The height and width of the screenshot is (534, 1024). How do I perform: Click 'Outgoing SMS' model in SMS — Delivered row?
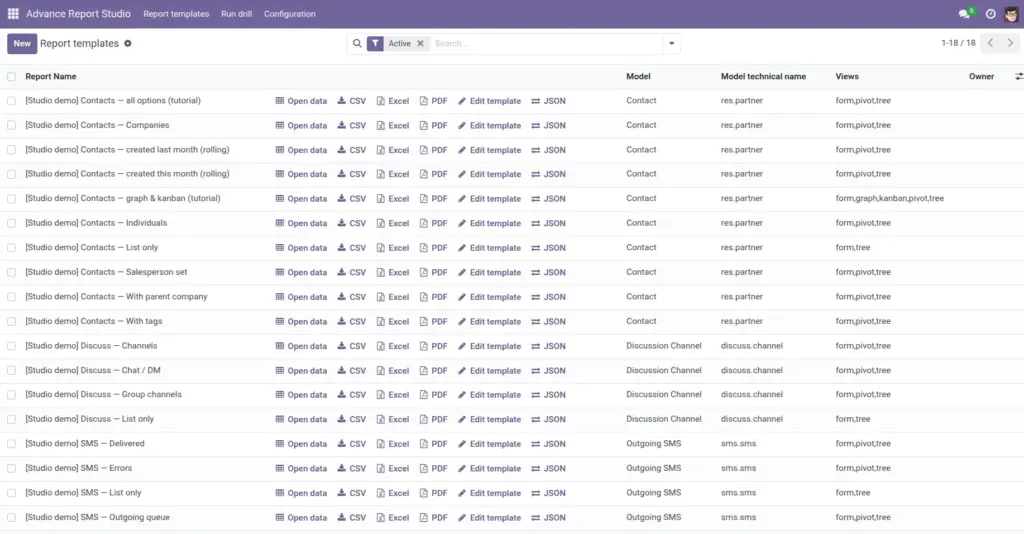pos(654,444)
